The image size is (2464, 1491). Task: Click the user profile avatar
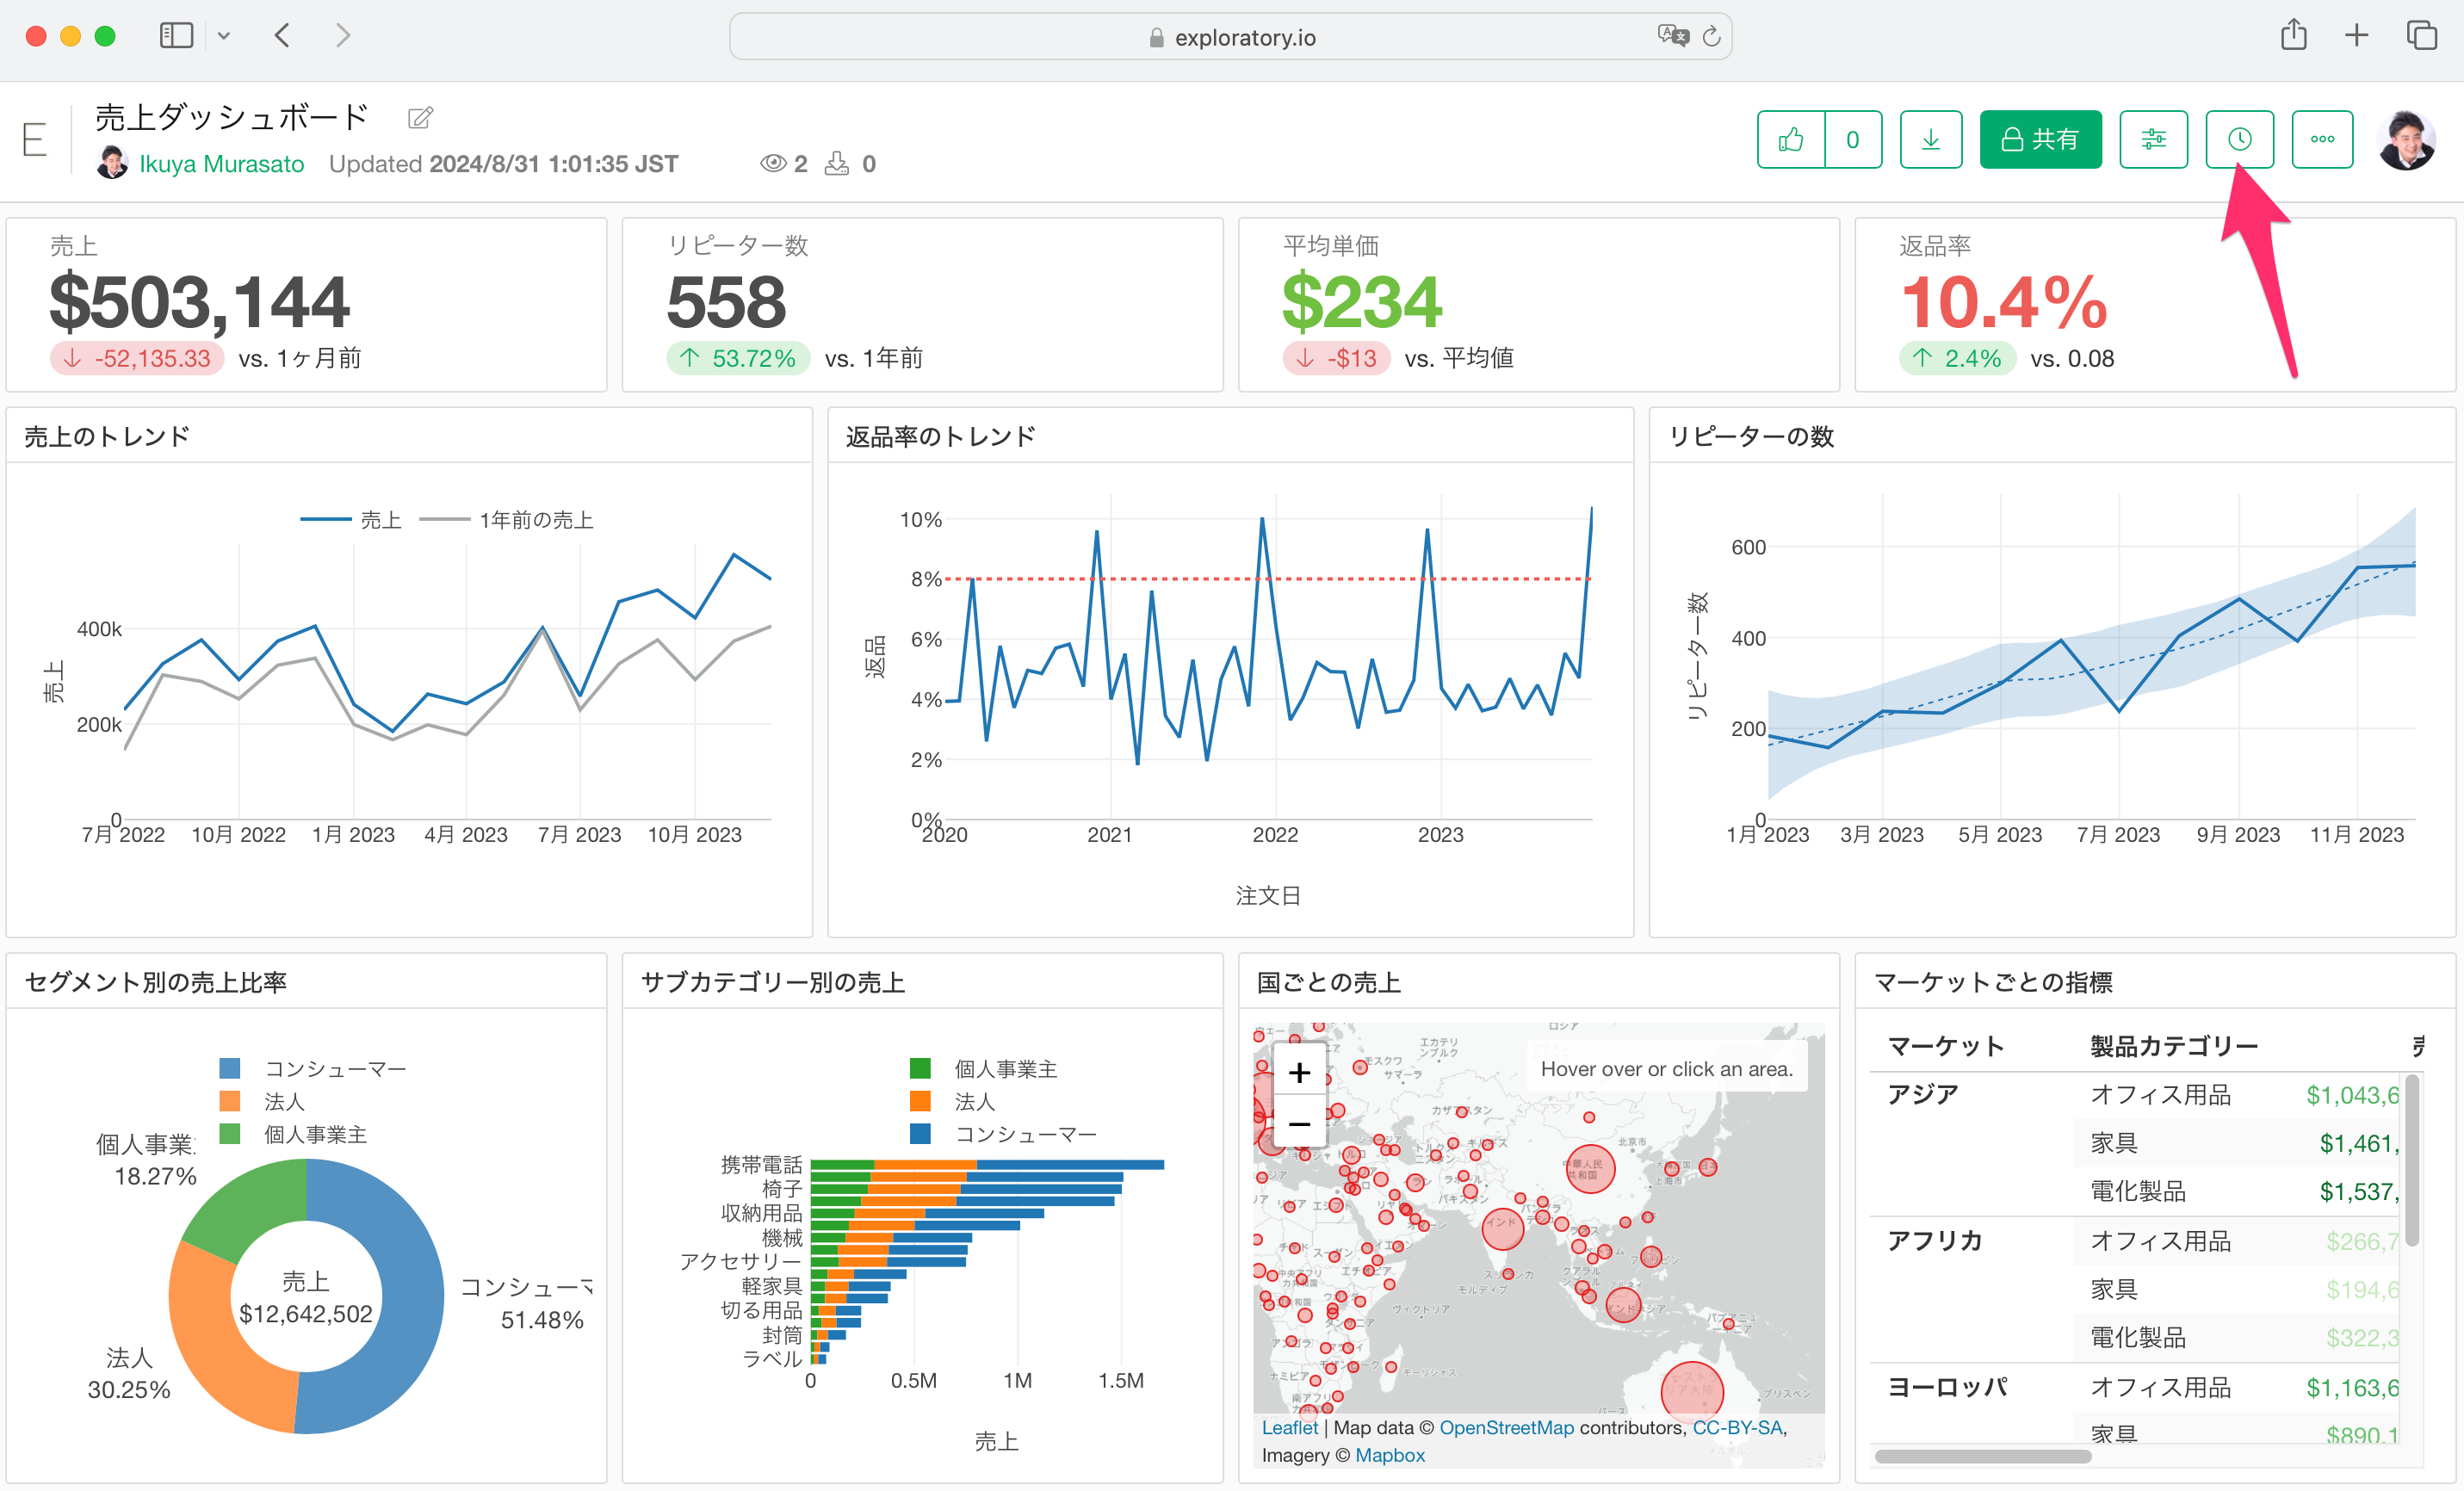coord(2405,140)
